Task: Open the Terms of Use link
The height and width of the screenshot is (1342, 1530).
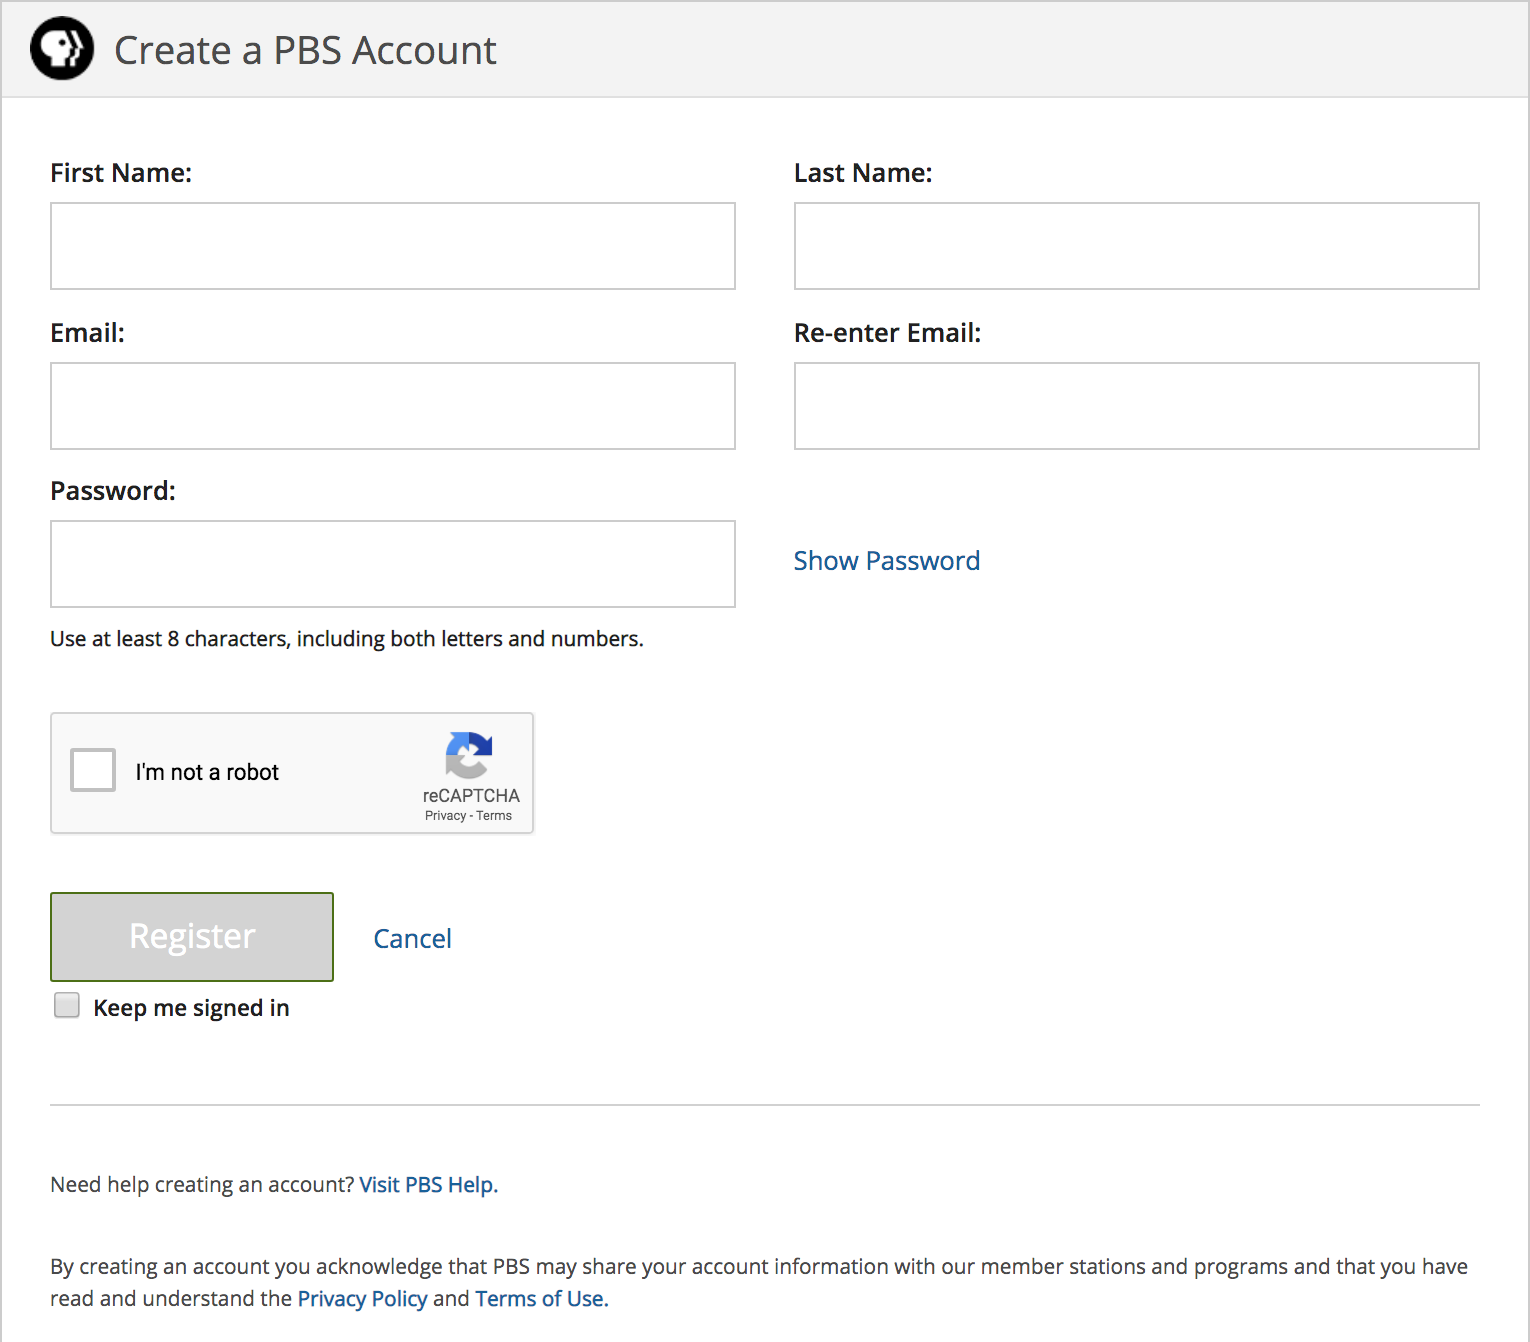Action: 539,1298
